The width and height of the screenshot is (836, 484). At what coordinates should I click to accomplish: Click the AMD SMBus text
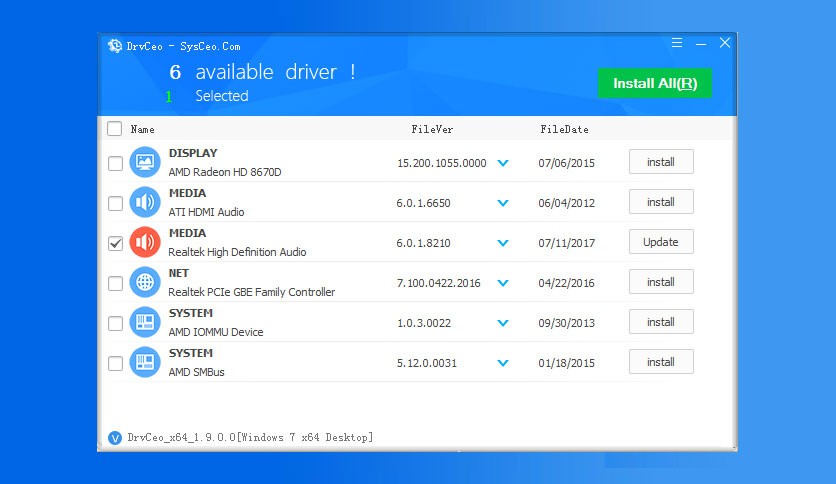pyautogui.click(x=196, y=372)
